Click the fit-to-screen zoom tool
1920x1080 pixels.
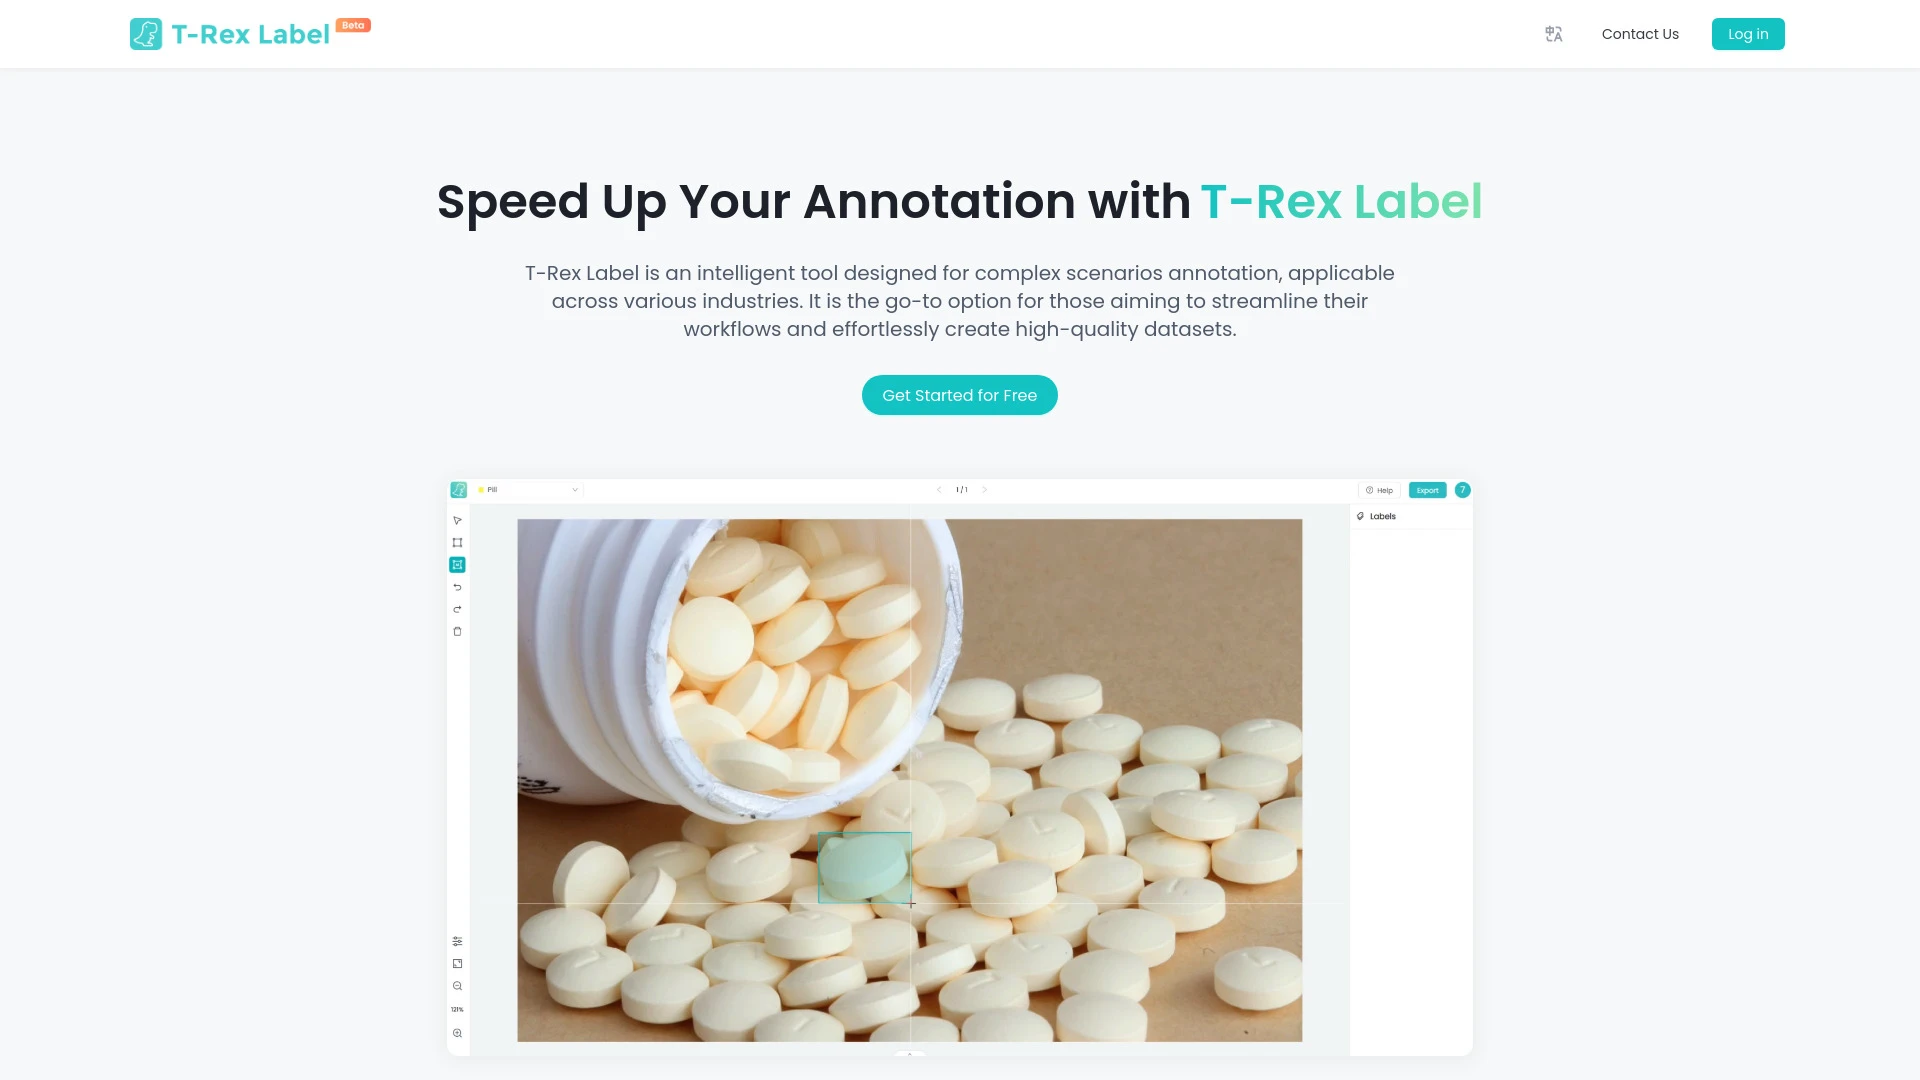click(458, 964)
